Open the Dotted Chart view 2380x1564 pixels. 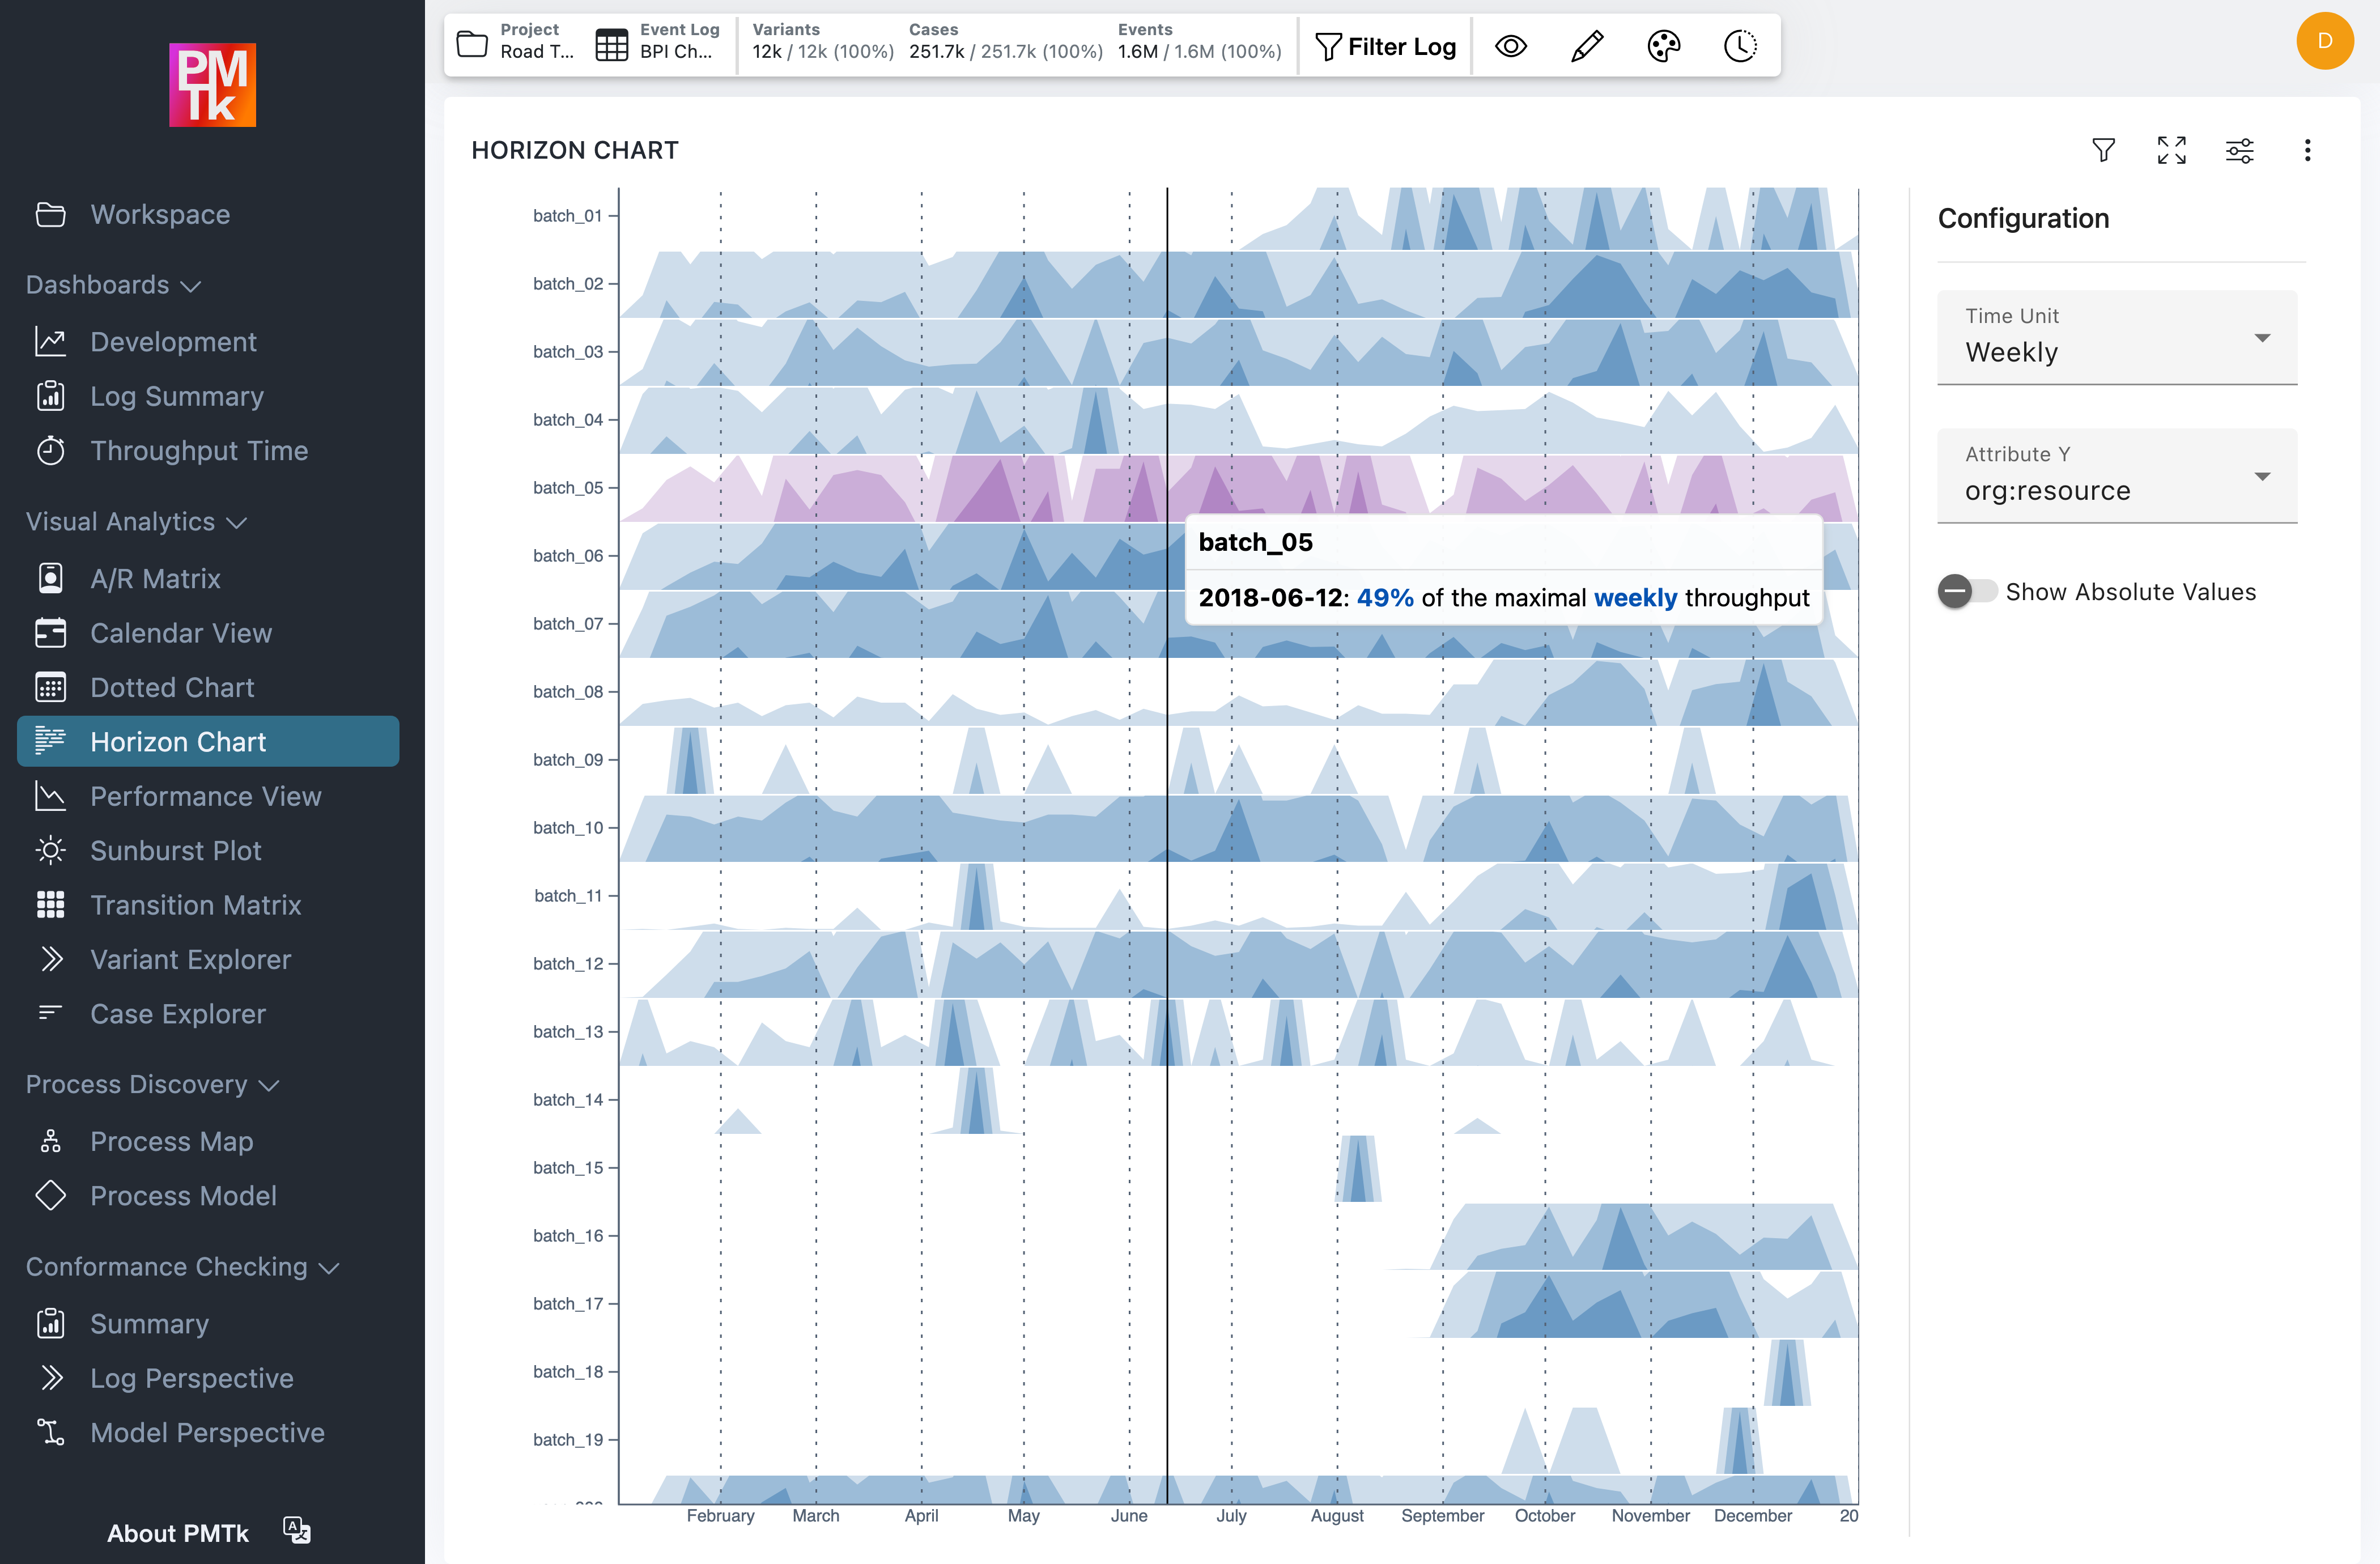pos(172,687)
